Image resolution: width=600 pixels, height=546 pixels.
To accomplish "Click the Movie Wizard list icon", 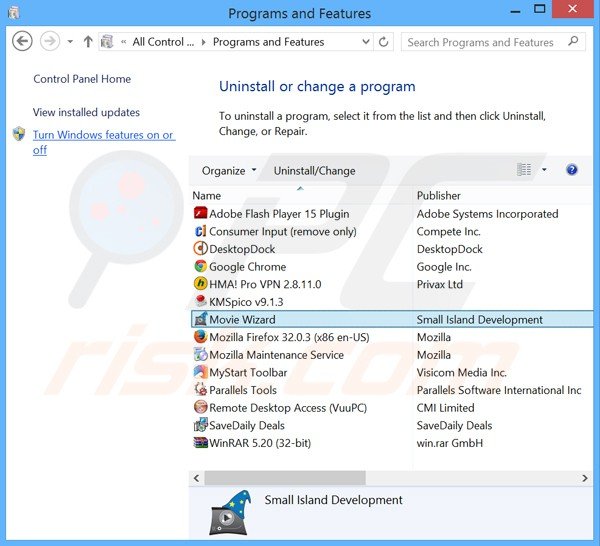I will (201, 319).
